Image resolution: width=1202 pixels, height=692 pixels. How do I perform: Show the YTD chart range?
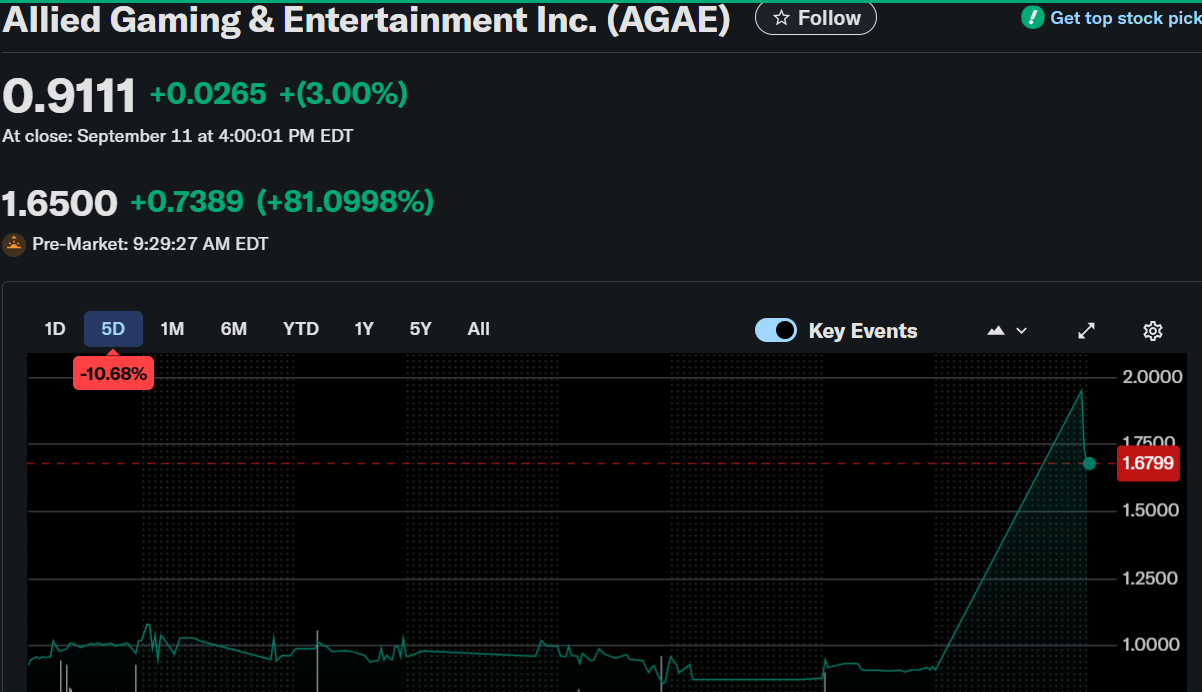[301, 329]
